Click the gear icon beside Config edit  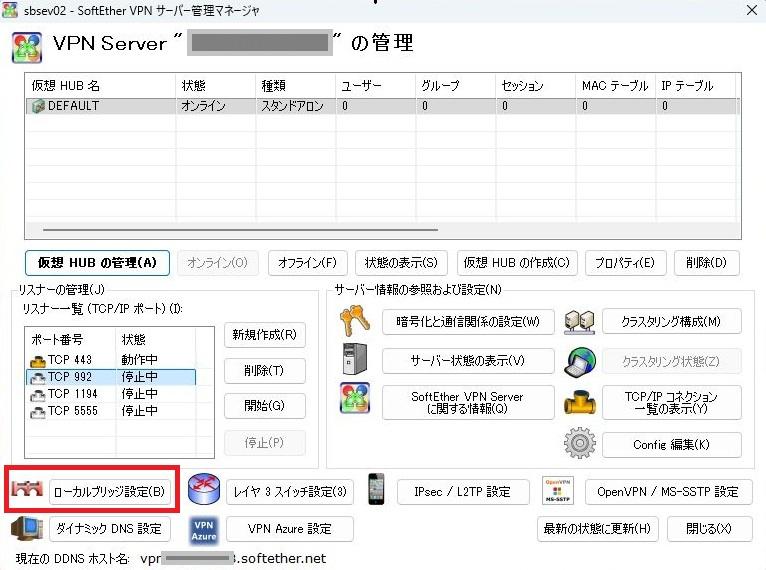(580, 443)
